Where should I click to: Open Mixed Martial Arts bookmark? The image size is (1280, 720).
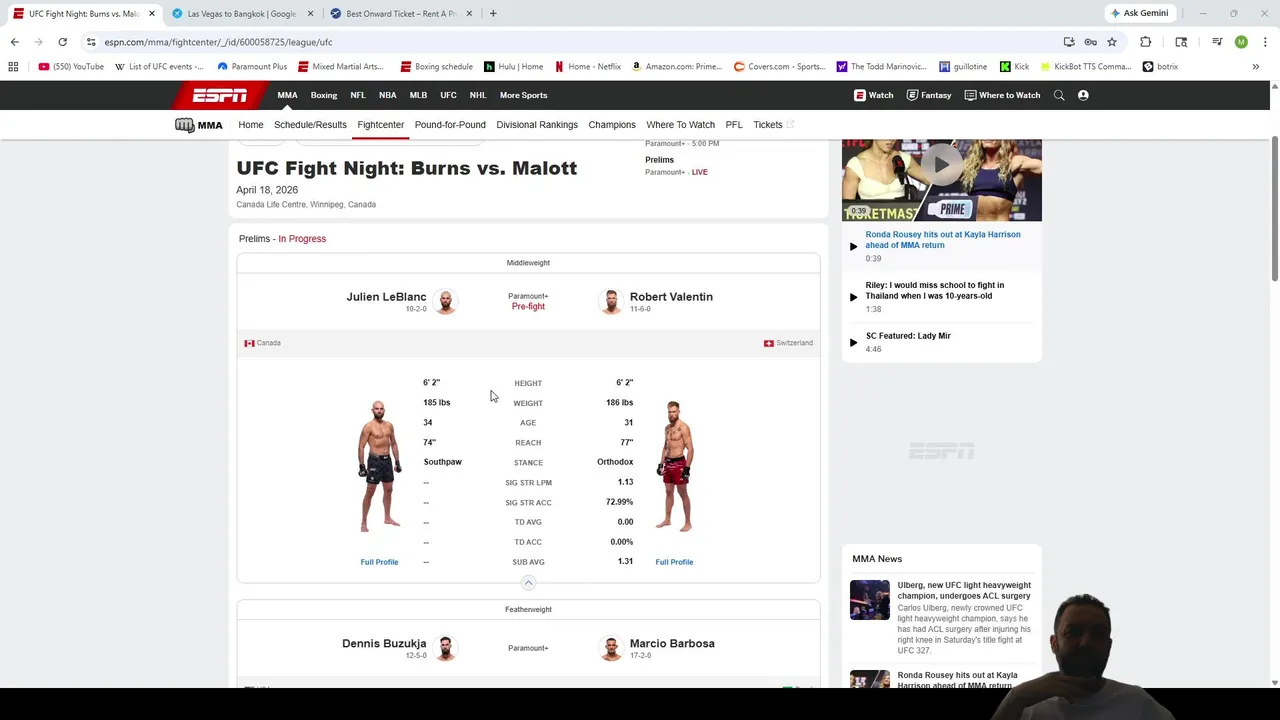[x=341, y=67]
